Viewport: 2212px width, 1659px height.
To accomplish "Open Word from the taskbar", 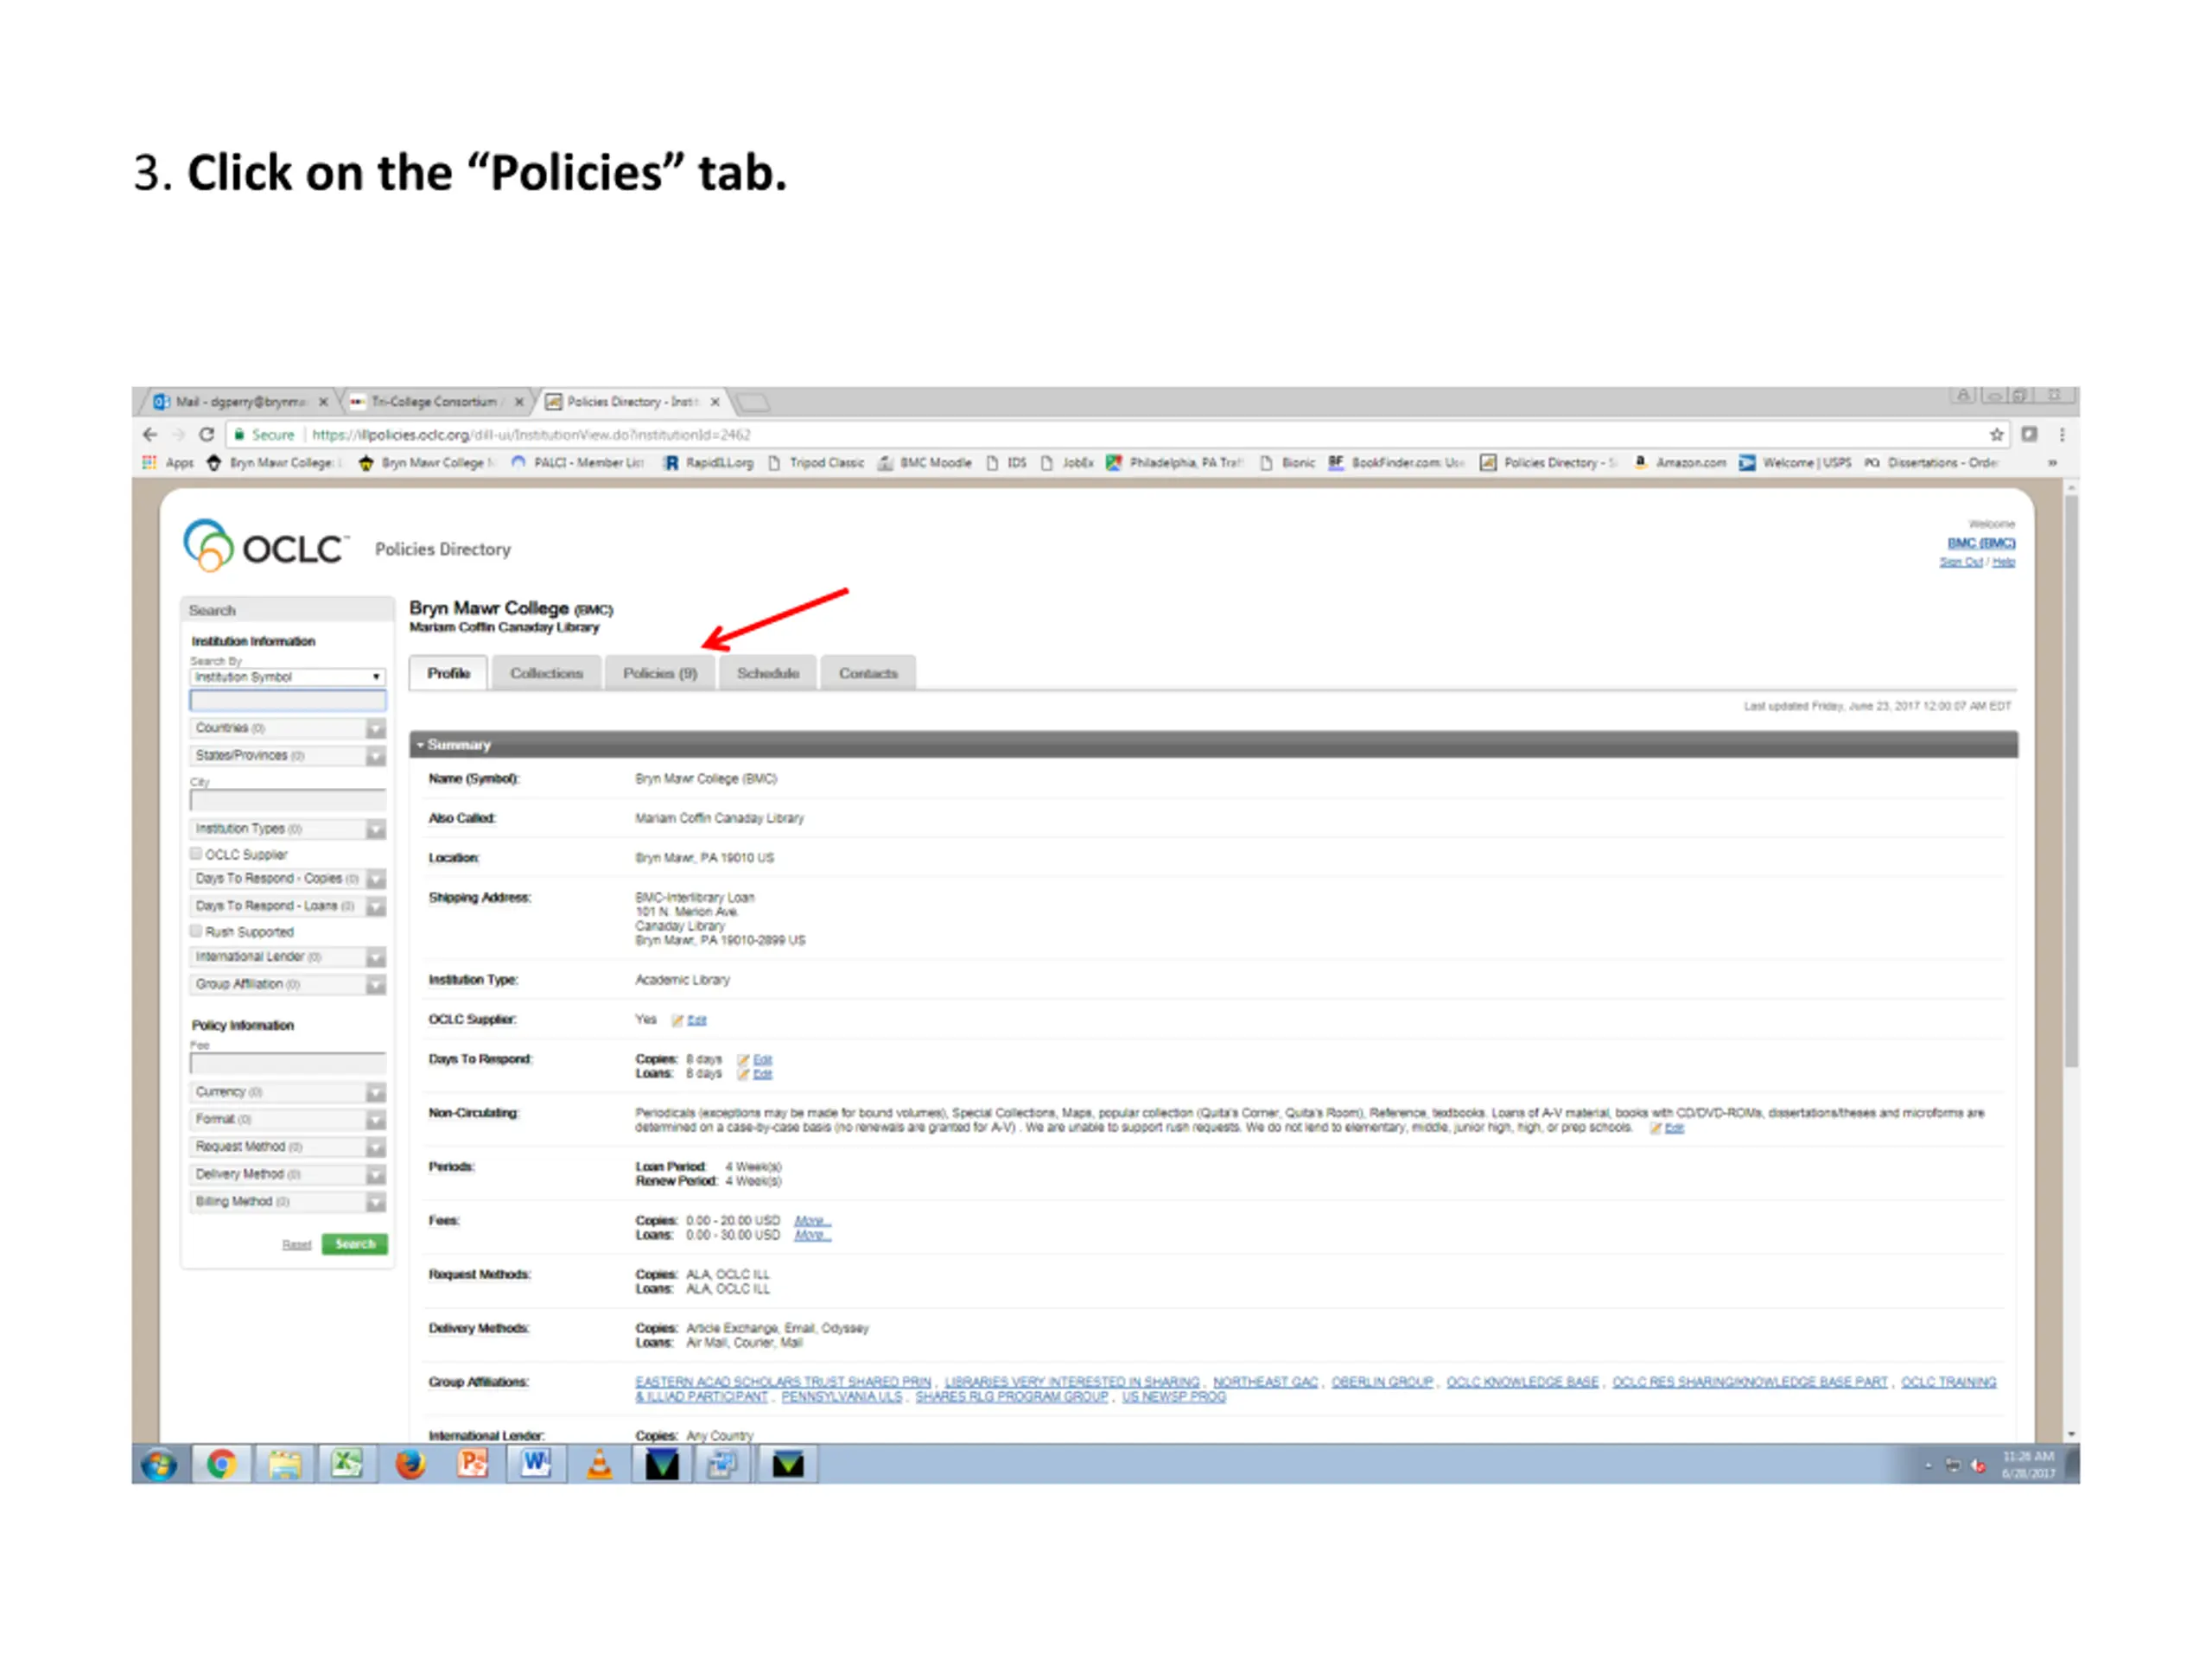I will pyautogui.click(x=536, y=1465).
